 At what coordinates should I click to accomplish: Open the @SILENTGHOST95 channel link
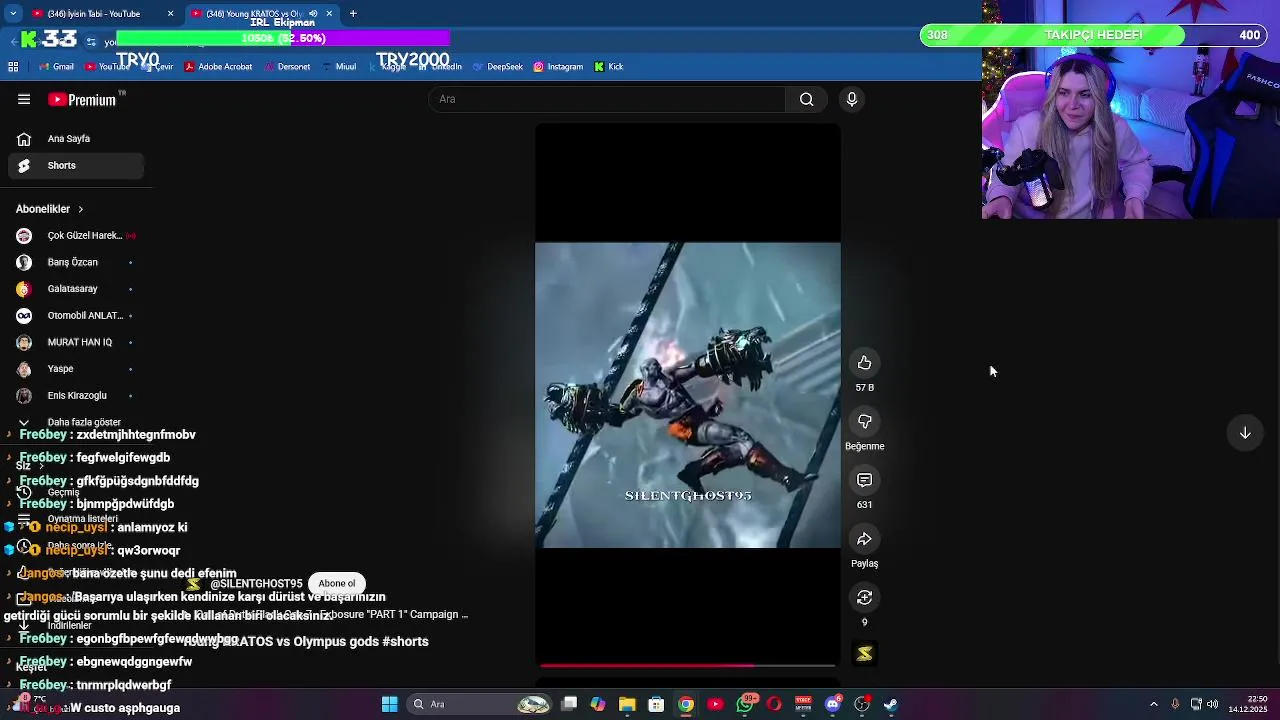coord(256,584)
